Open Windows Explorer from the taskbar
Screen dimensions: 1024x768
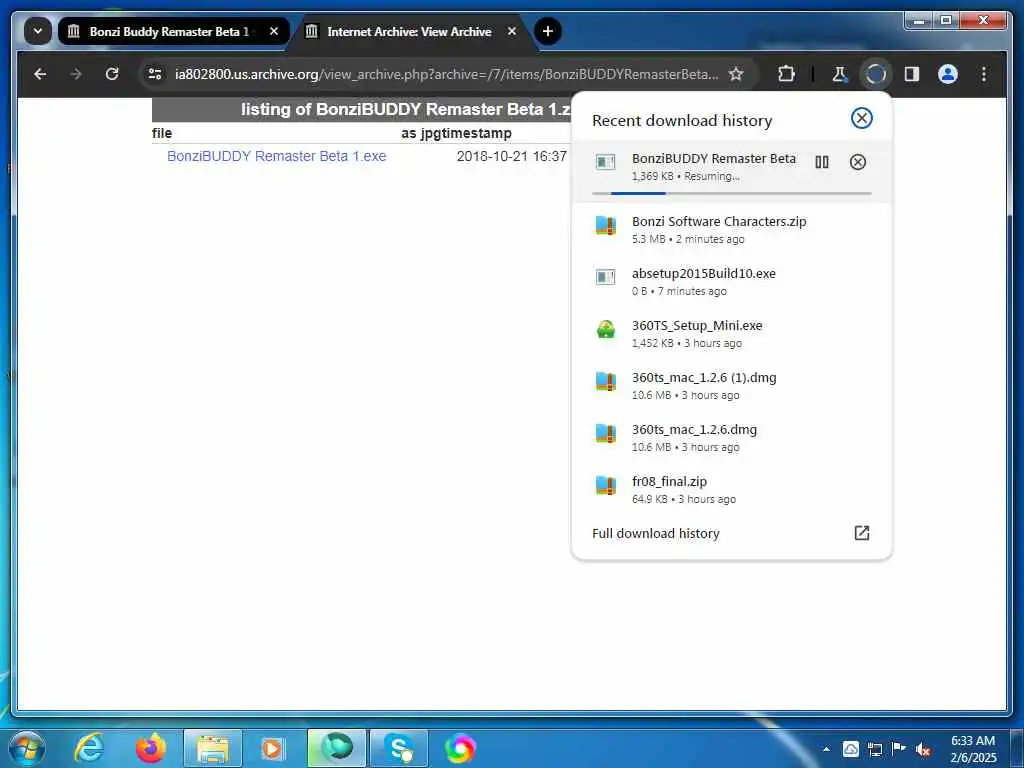213,748
